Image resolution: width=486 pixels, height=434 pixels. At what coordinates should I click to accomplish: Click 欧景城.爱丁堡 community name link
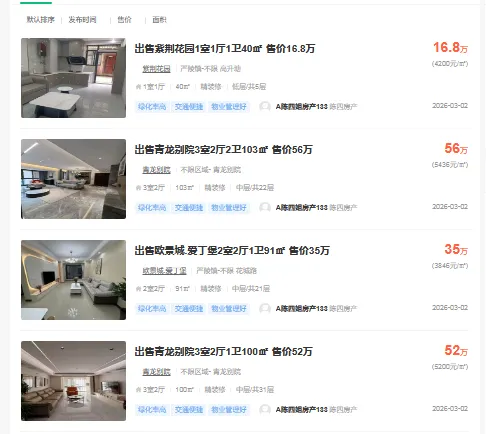pyautogui.click(x=164, y=271)
